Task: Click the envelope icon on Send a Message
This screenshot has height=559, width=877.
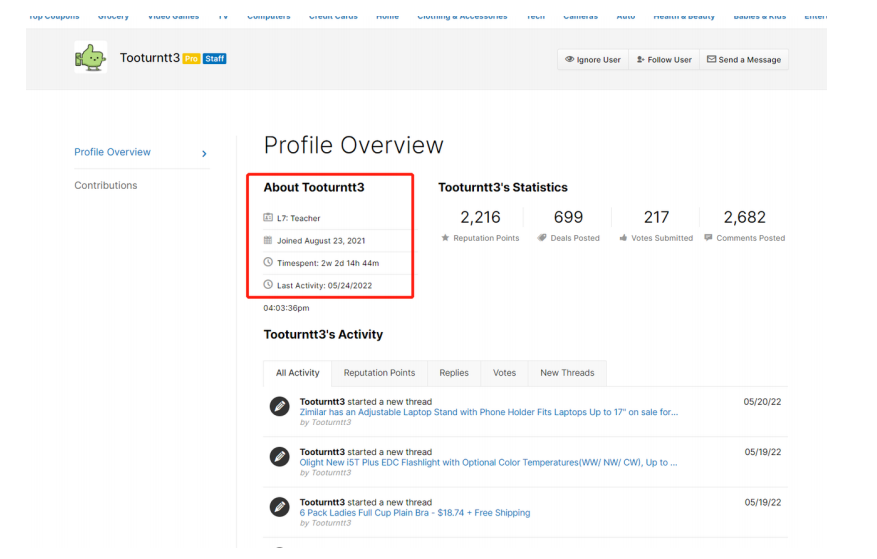Action: (x=711, y=59)
